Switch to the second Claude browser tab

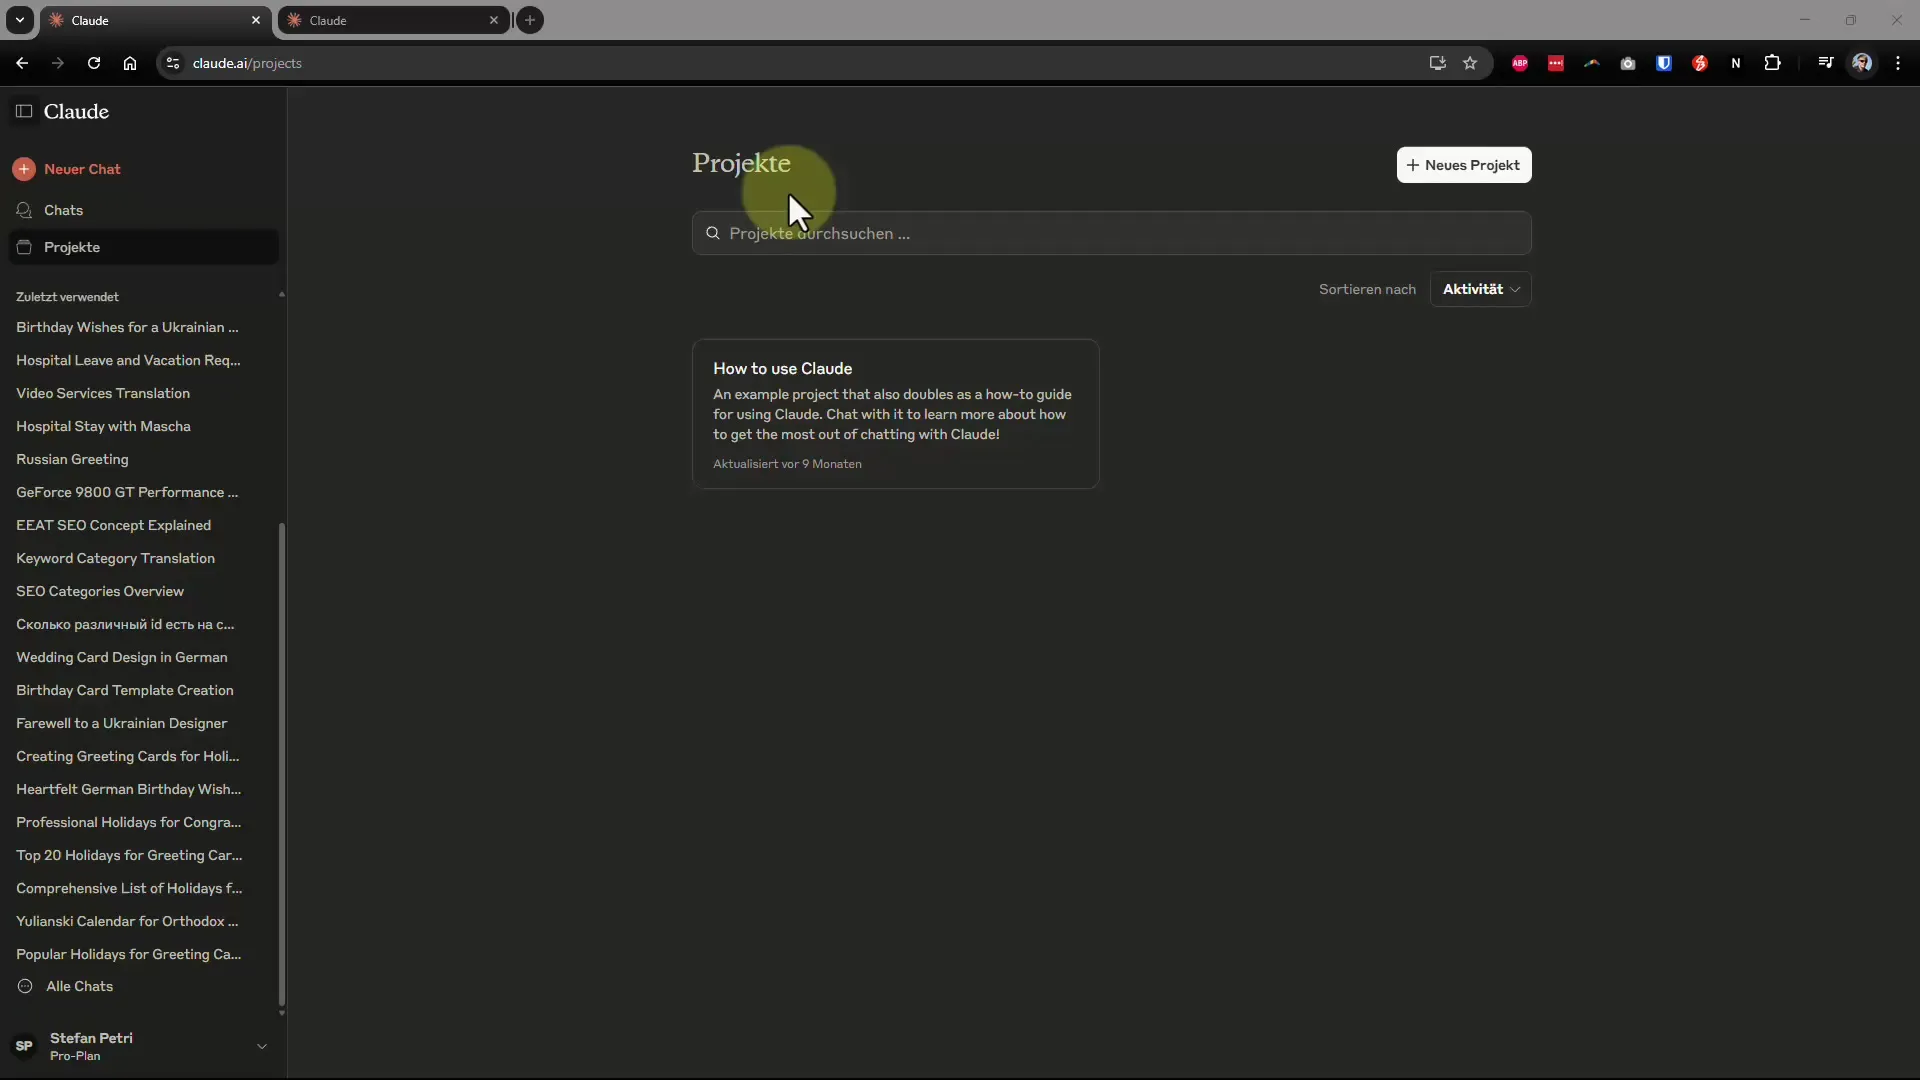click(392, 20)
